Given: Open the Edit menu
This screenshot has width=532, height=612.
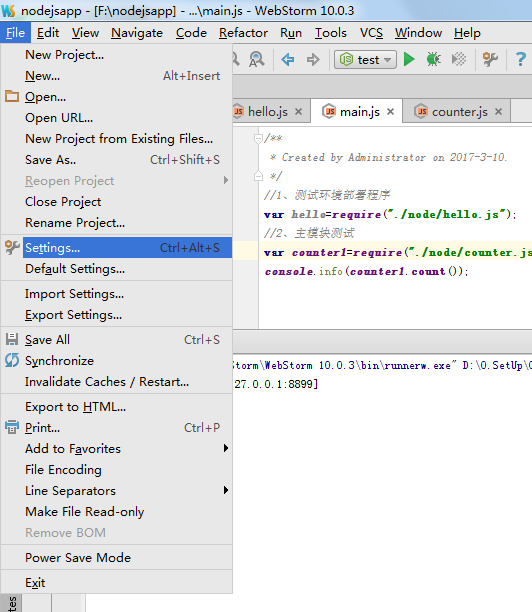Looking at the screenshot, I should (48, 33).
